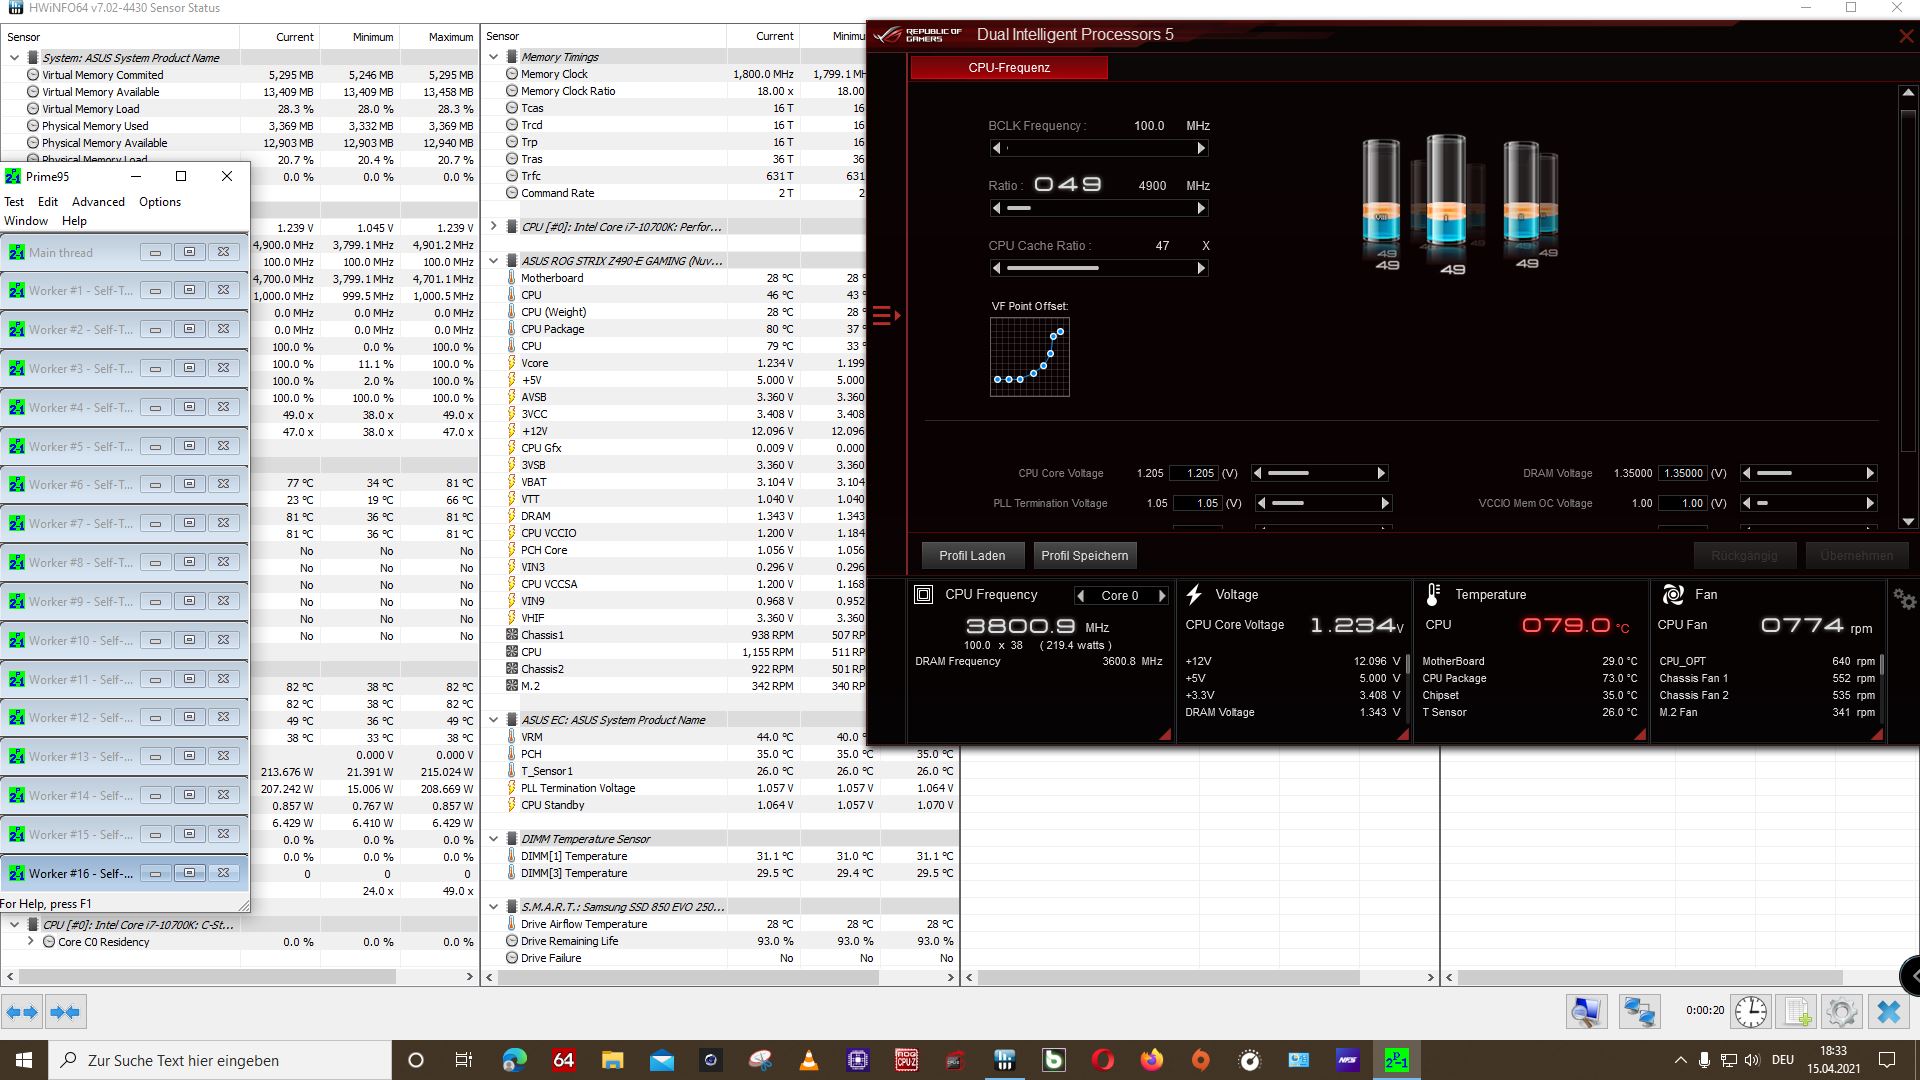Click the HWiNFO remote center network monitors icon
This screenshot has width=1920, height=1080.
(x=1639, y=1012)
